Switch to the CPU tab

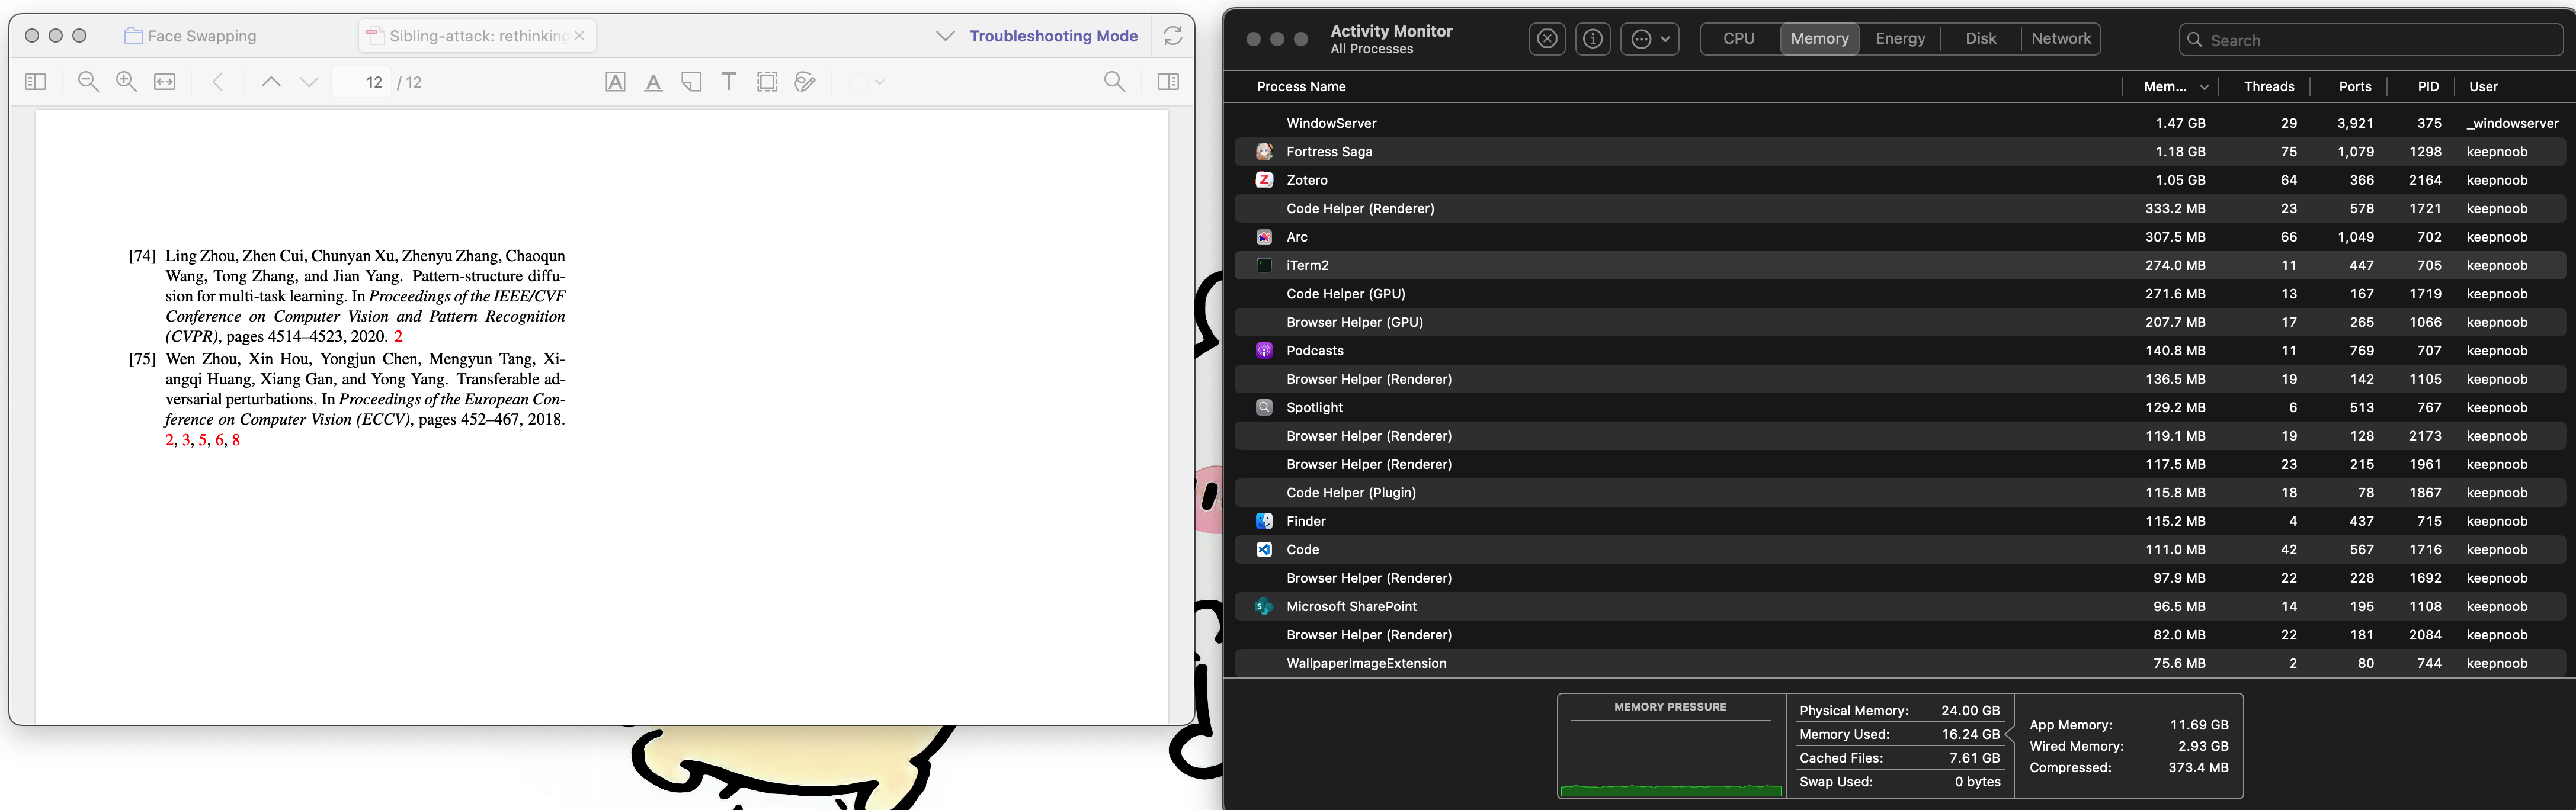pos(1738,39)
